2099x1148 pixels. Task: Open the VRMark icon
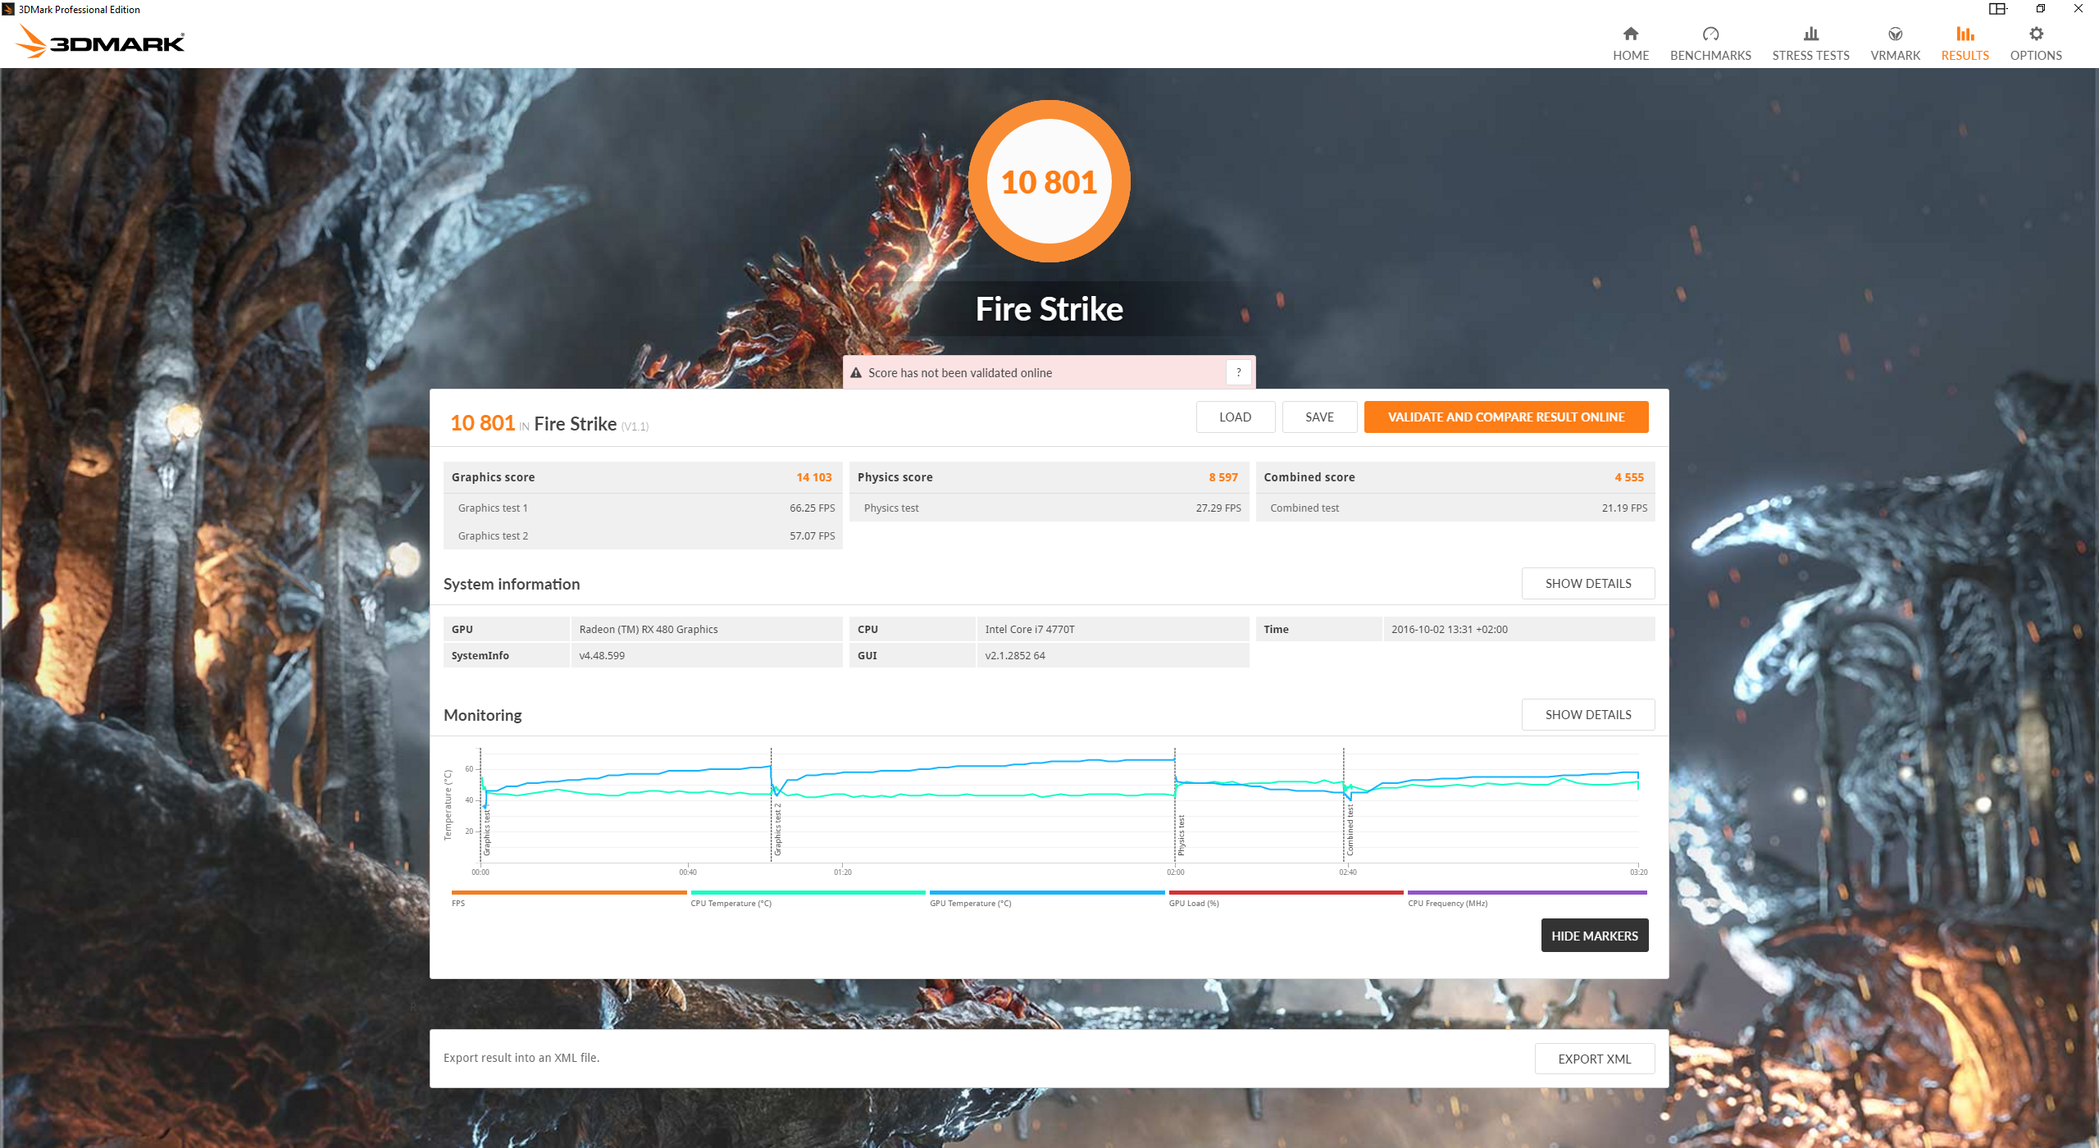[1894, 34]
